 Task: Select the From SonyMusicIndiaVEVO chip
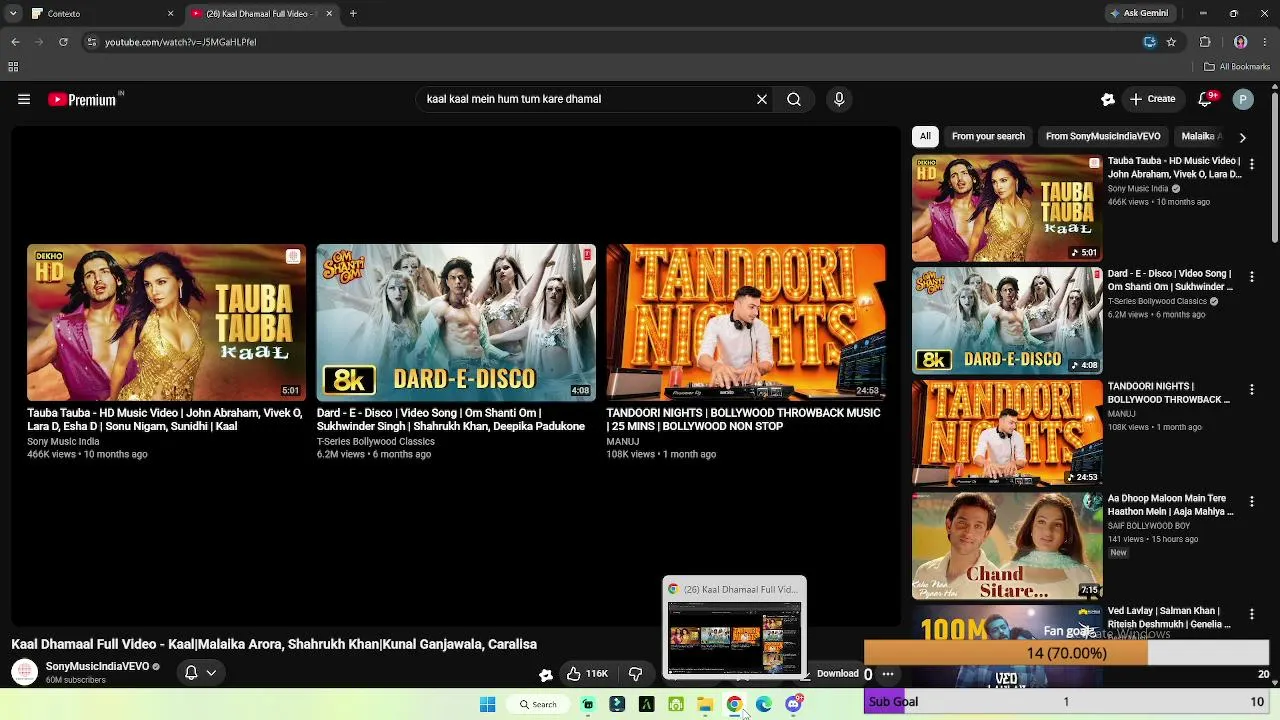coord(1103,136)
